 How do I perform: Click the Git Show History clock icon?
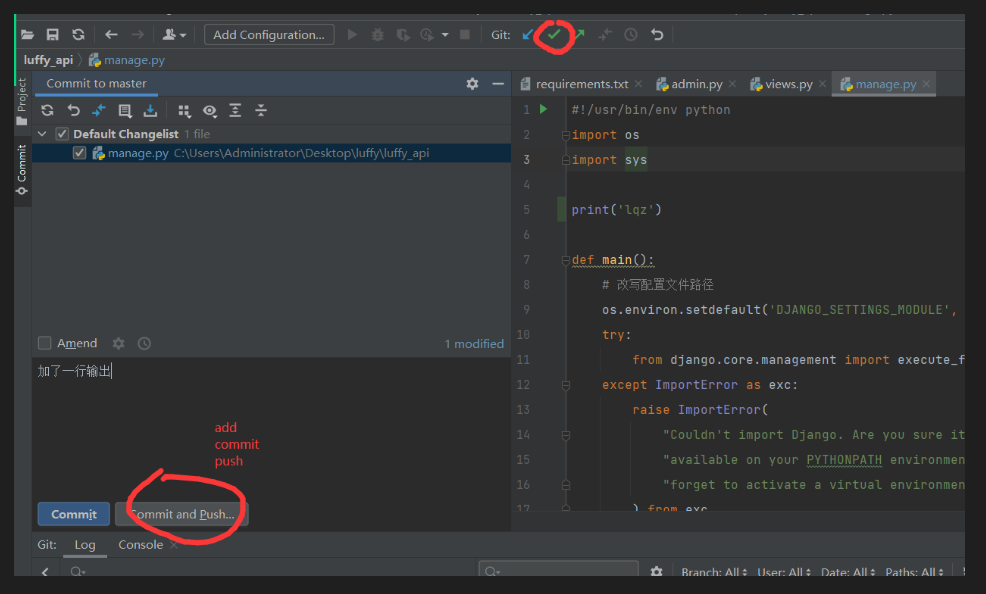pyautogui.click(x=631, y=35)
